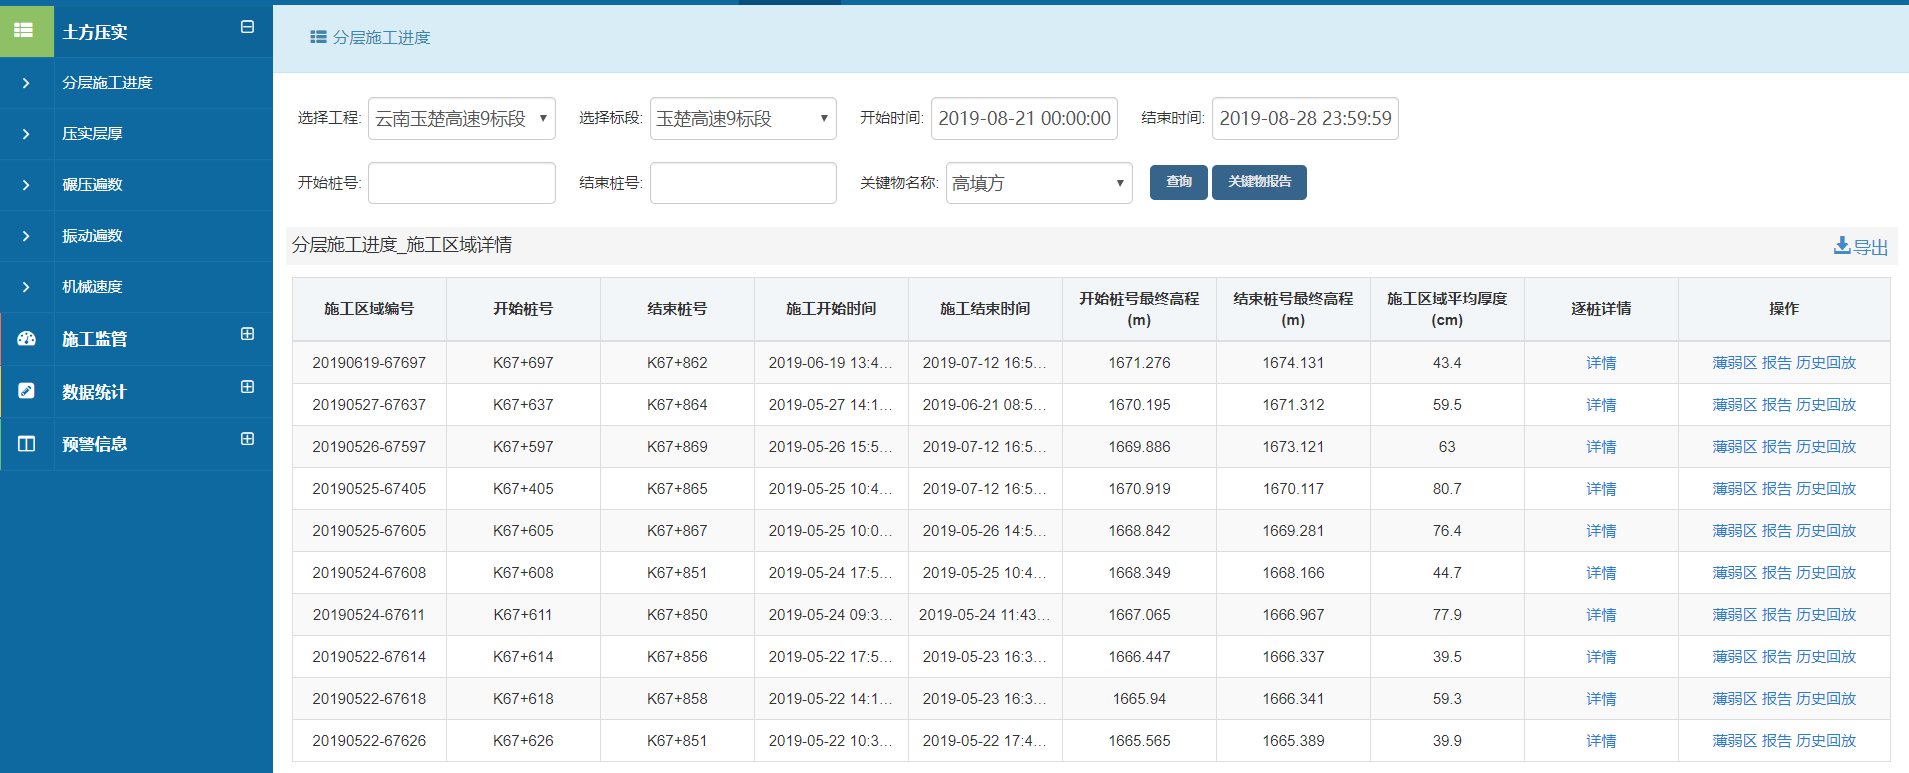Collapse the 土方压实 menu using minus icon
Screen dimensions: 1909x773
pyautogui.click(x=247, y=27)
